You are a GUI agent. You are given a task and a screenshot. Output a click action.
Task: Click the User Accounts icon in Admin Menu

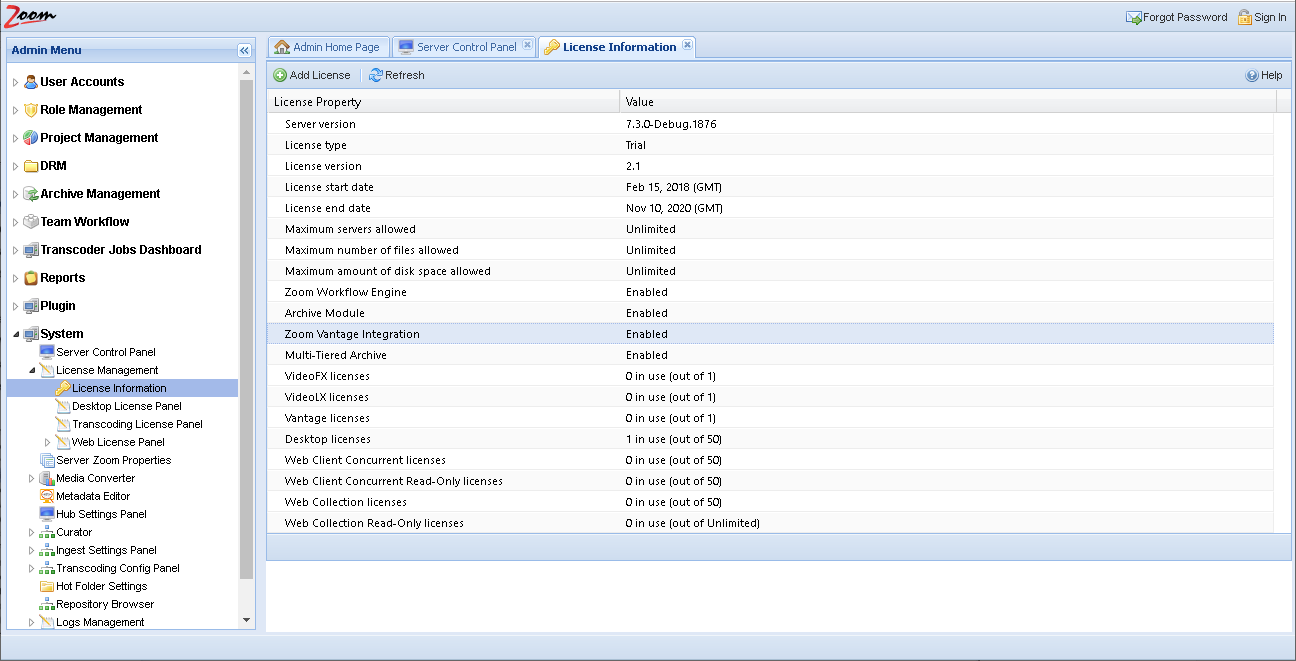[31, 82]
